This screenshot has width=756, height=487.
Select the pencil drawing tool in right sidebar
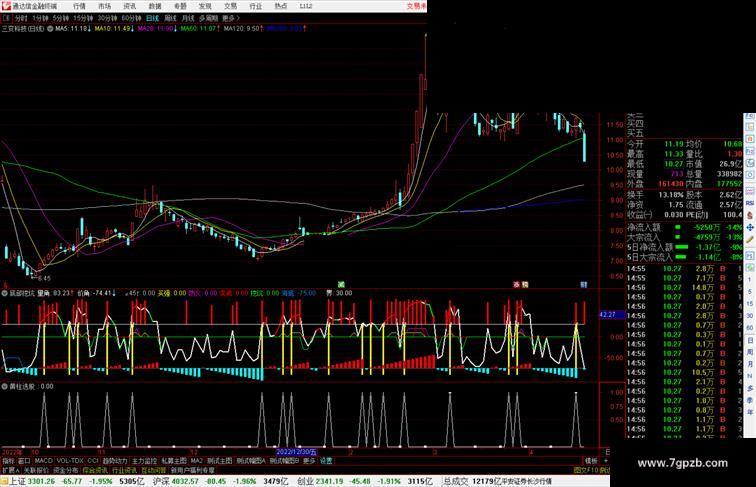750,239
